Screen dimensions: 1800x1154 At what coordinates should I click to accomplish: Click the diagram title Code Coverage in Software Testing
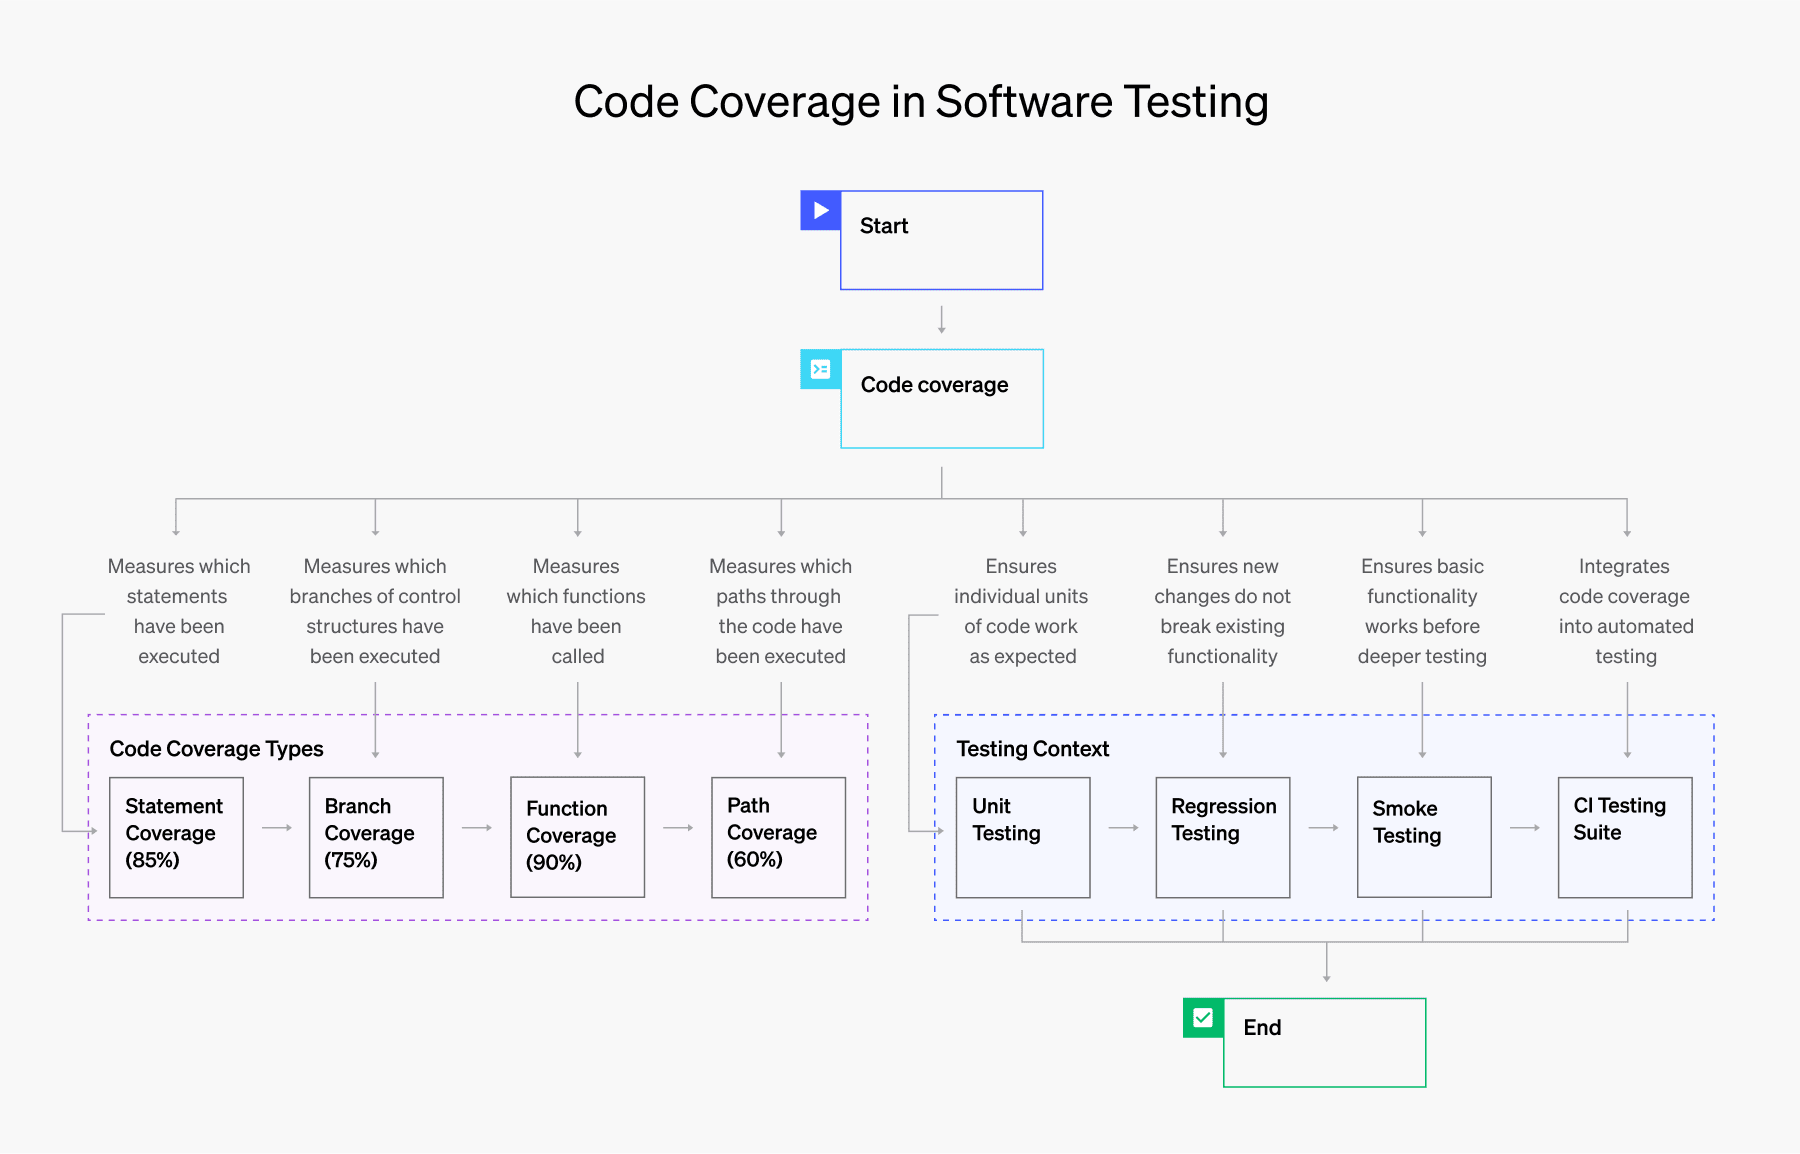click(x=921, y=102)
